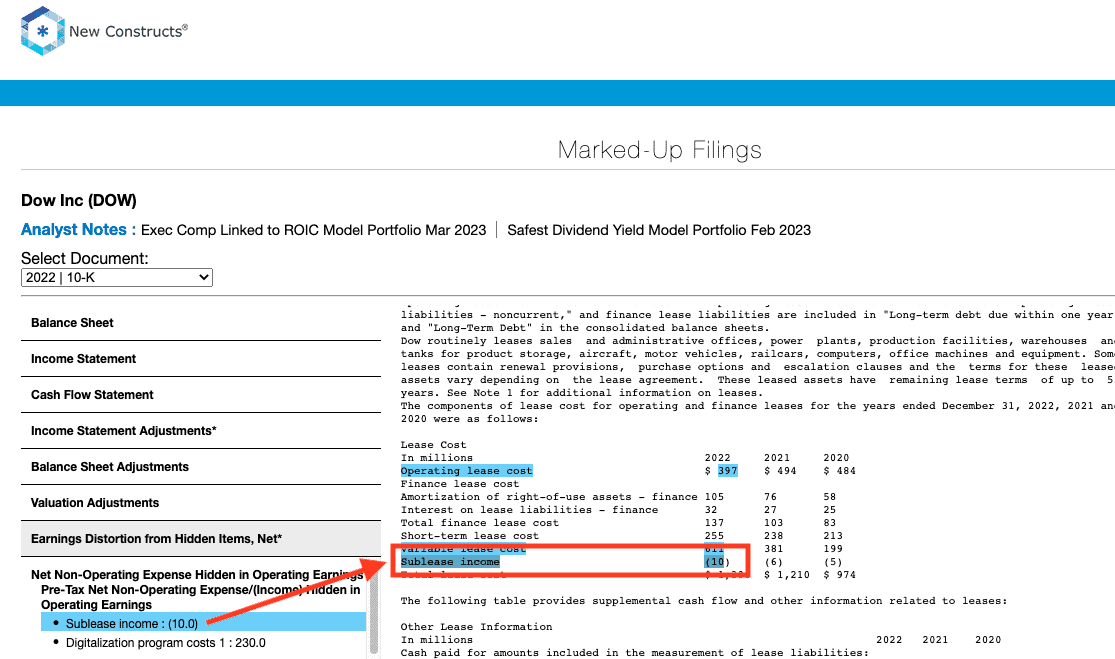Click the 137 total finance lease cost value
This screenshot has height=659, width=1115.
(x=714, y=523)
